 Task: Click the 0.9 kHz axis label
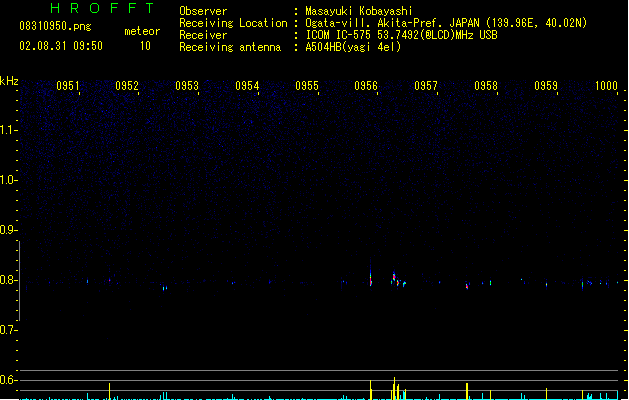(x=8, y=230)
